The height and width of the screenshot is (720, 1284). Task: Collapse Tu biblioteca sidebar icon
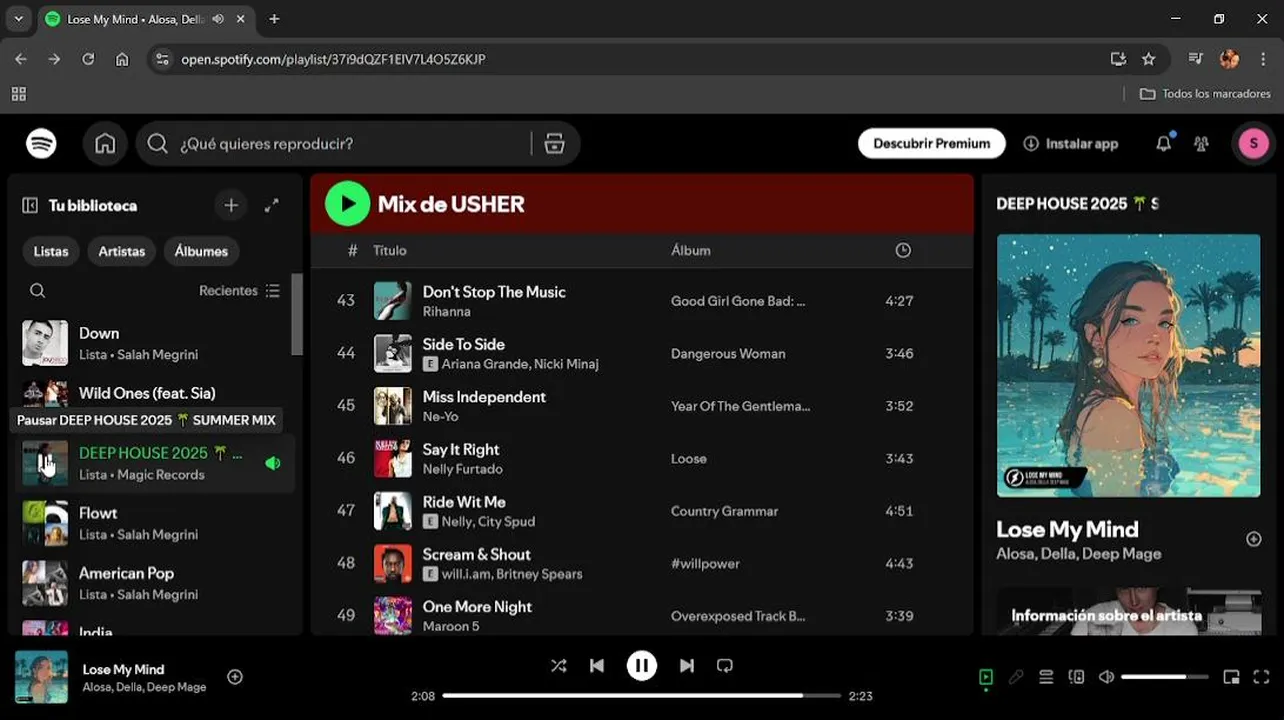(x=30, y=205)
